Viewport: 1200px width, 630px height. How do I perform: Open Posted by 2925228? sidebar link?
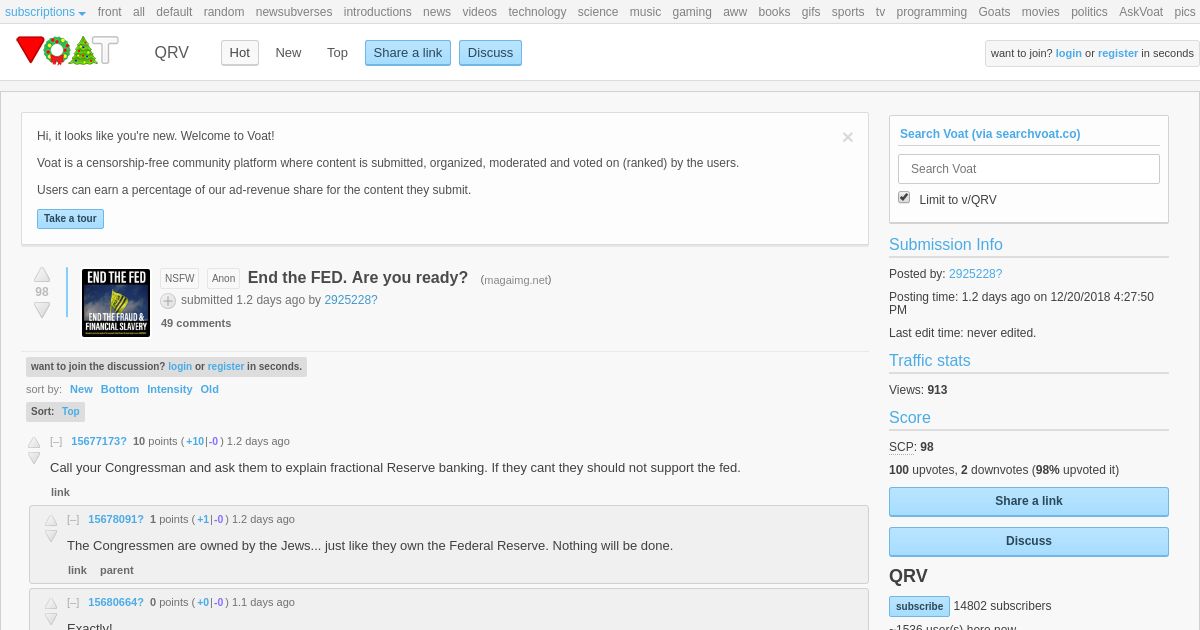(x=976, y=274)
